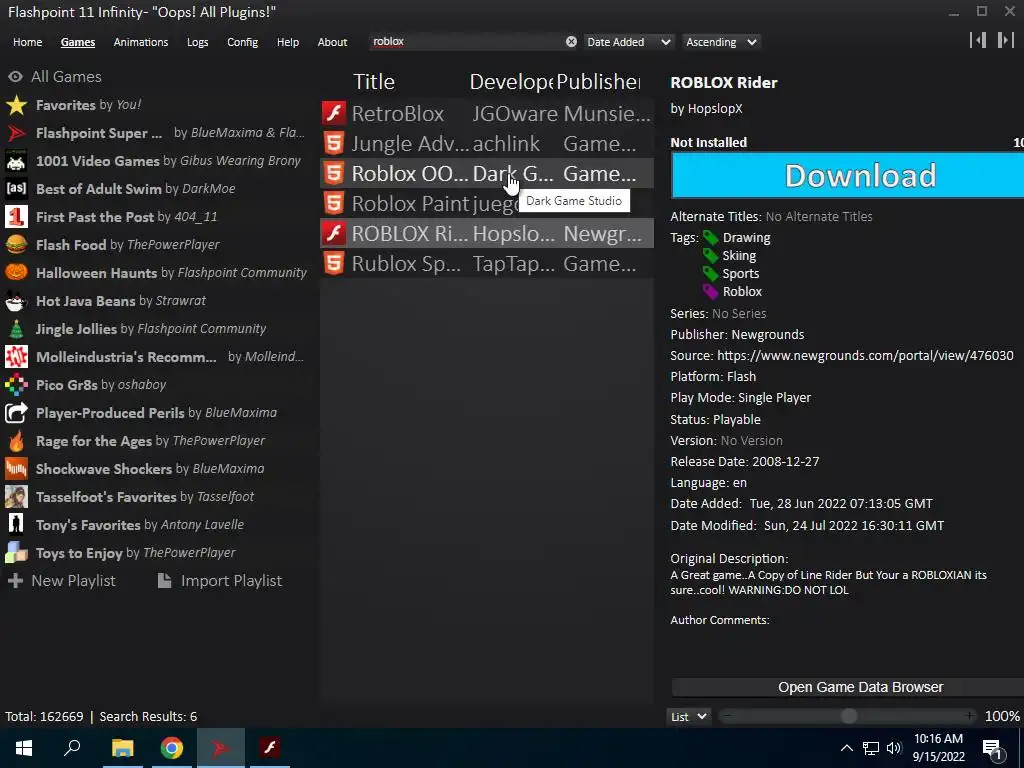Click the Flash Food burger icon
The height and width of the screenshot is (768, 1024).
tap(16, 245)
